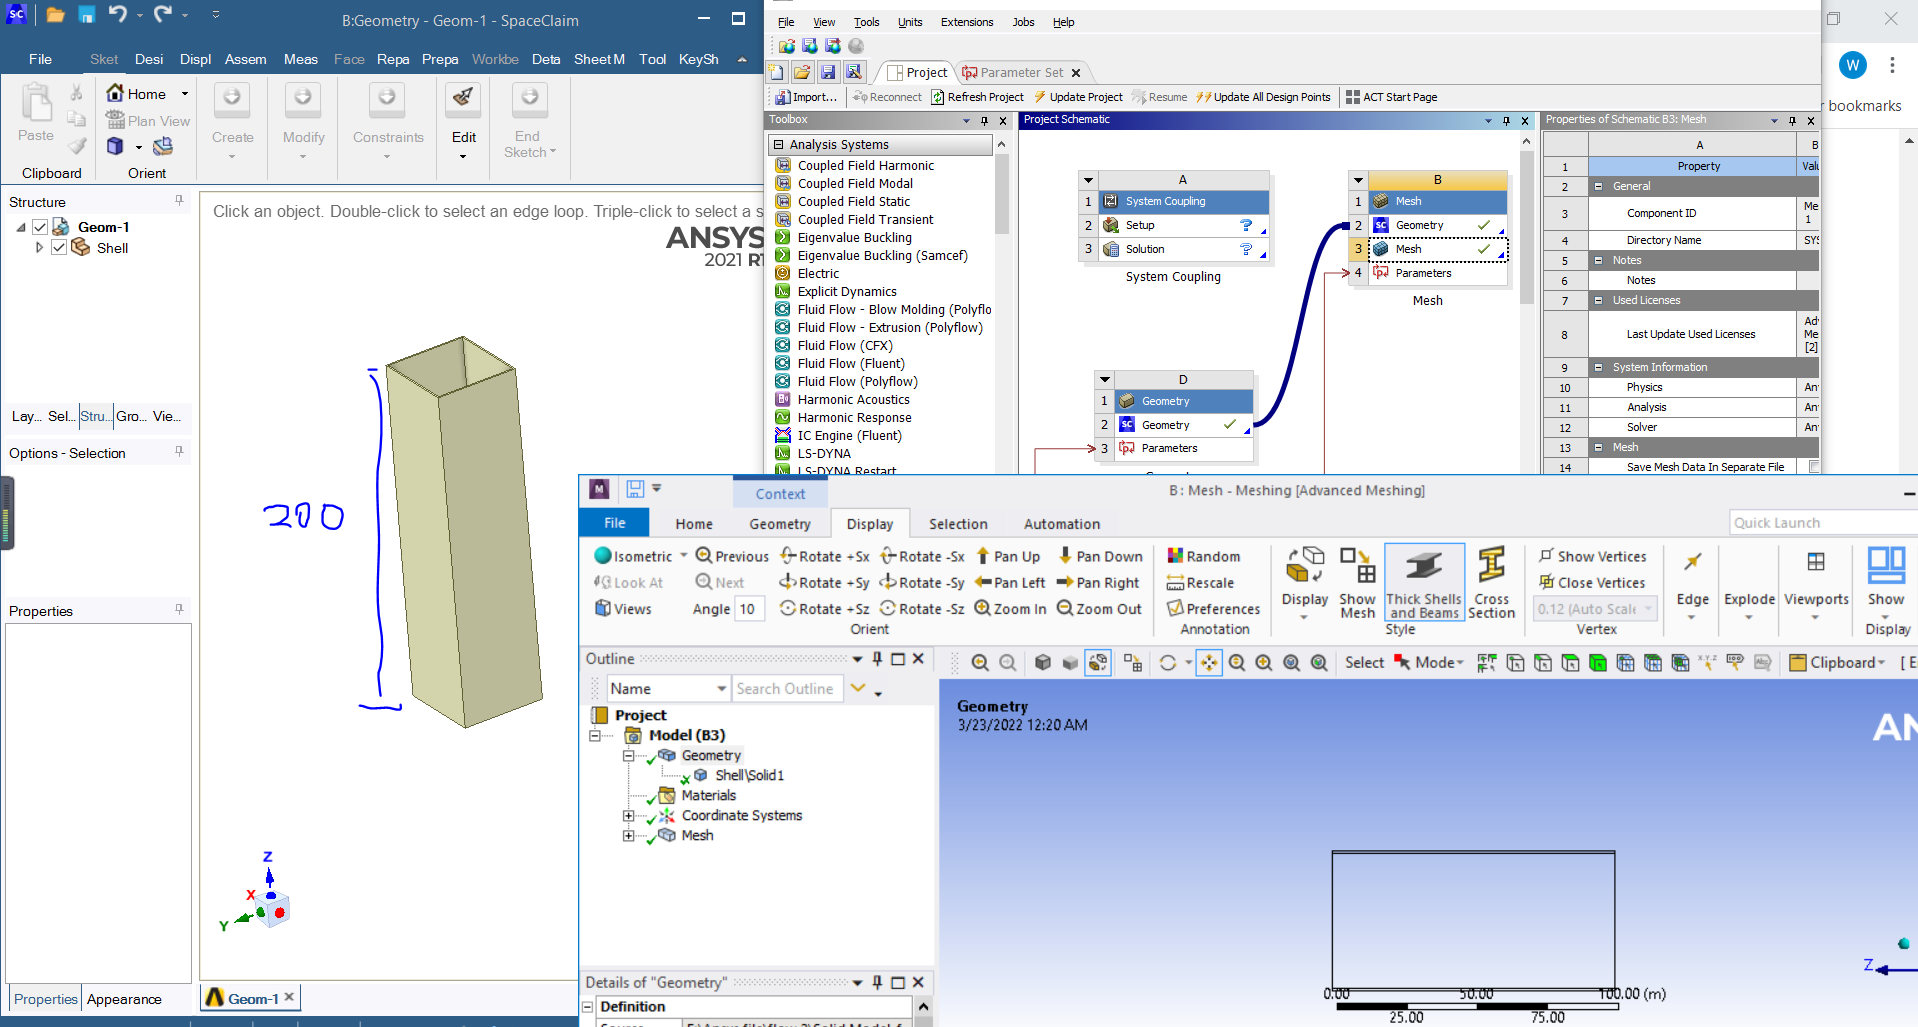
Task: Click Workbench save-as icon
Action: coord(853,72)
